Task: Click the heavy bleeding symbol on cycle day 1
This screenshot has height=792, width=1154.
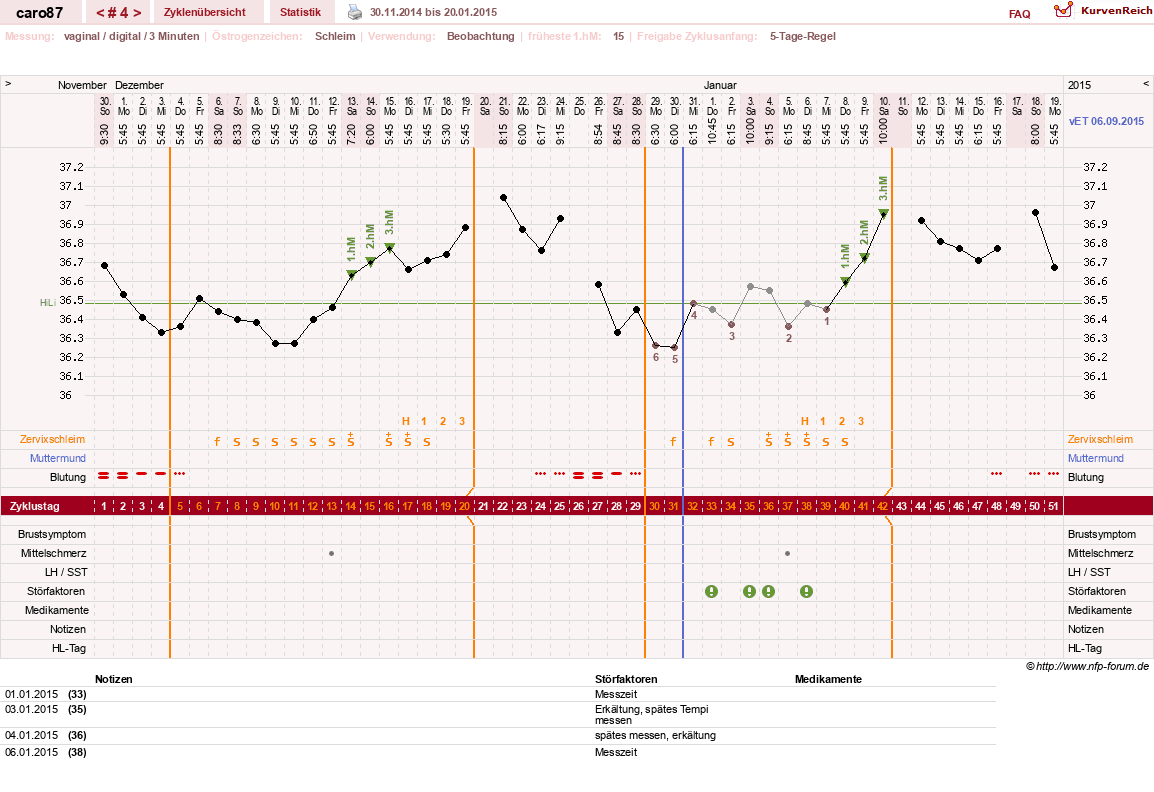Action: 104,475
